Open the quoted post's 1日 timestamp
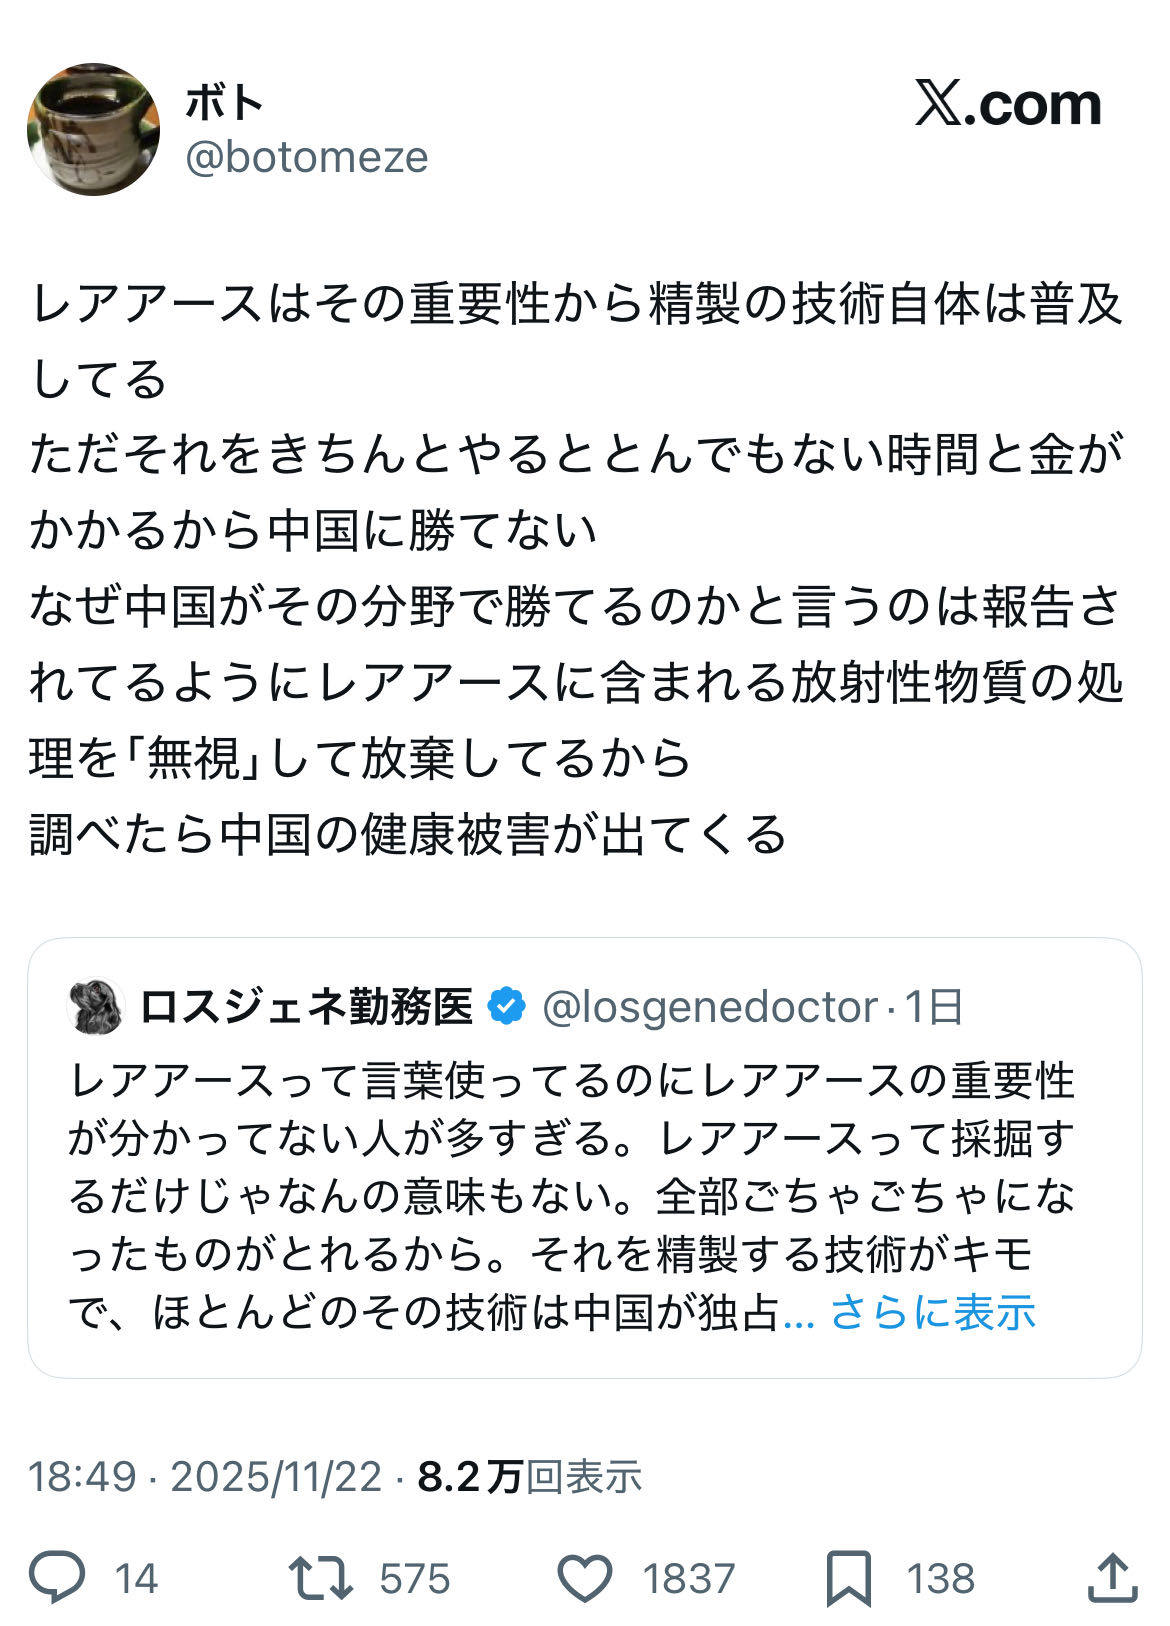 (934, 1006)
